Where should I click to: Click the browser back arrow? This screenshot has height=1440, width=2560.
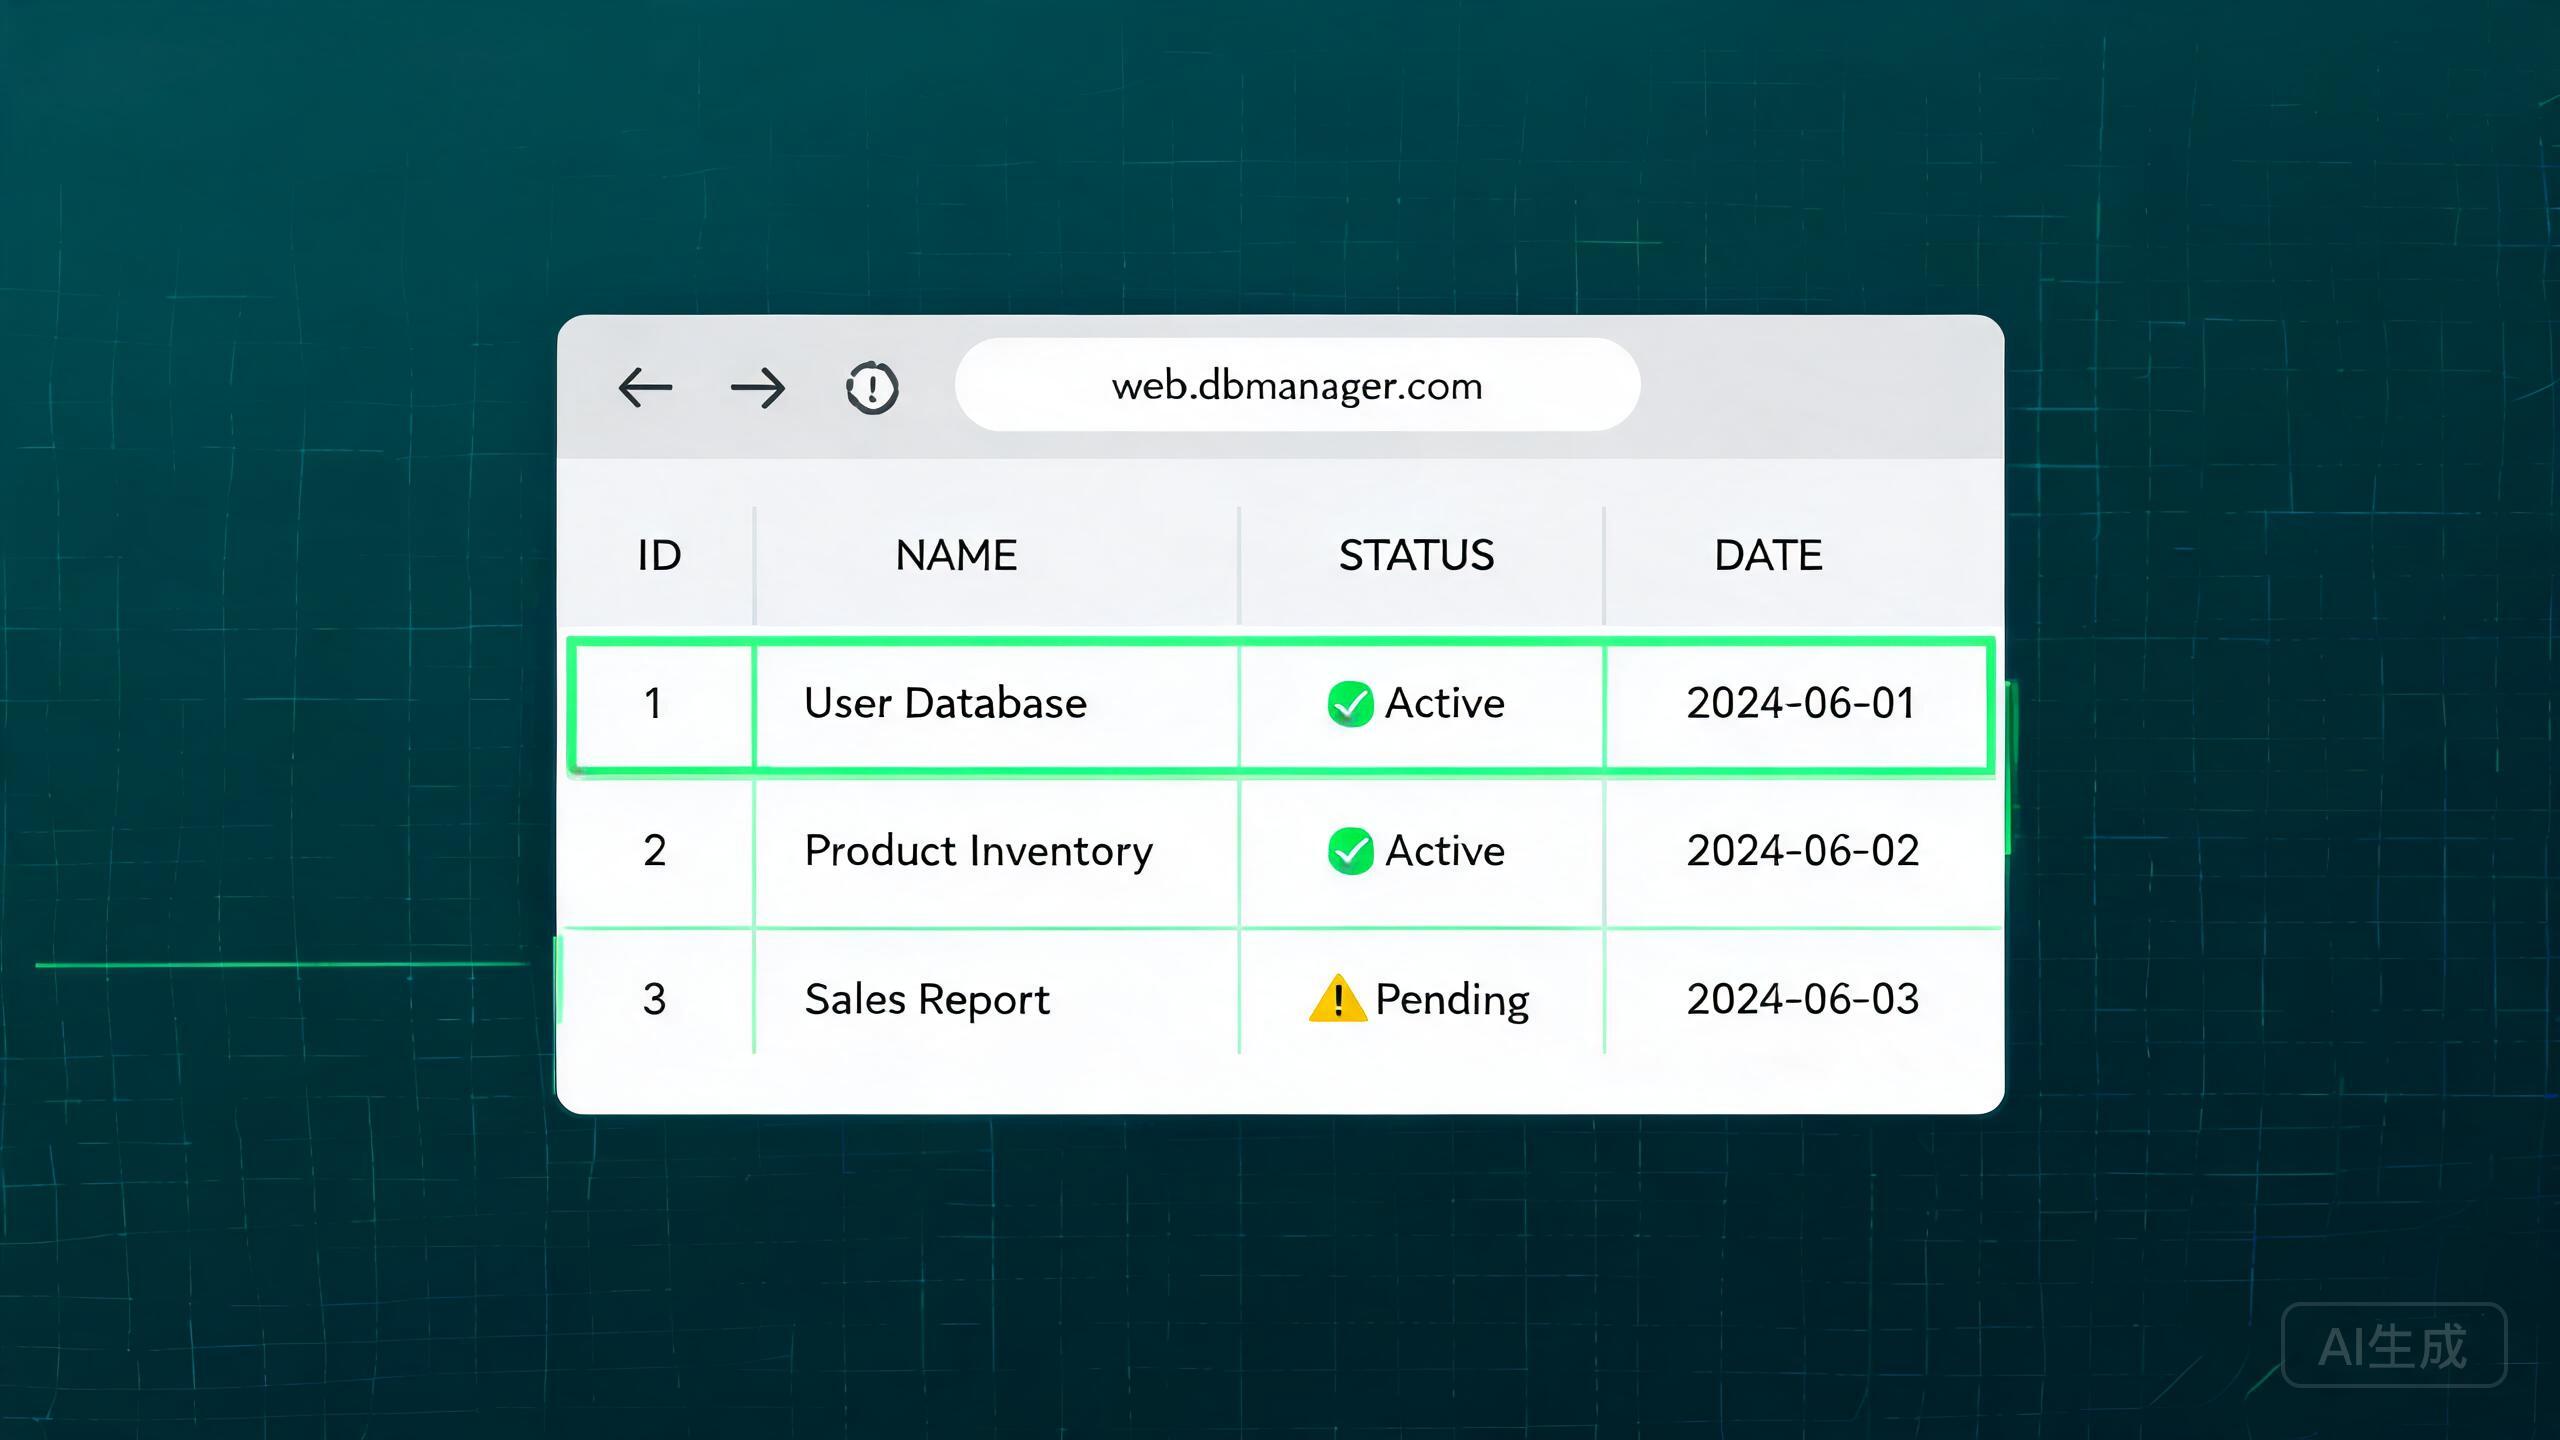coord(645,387)
